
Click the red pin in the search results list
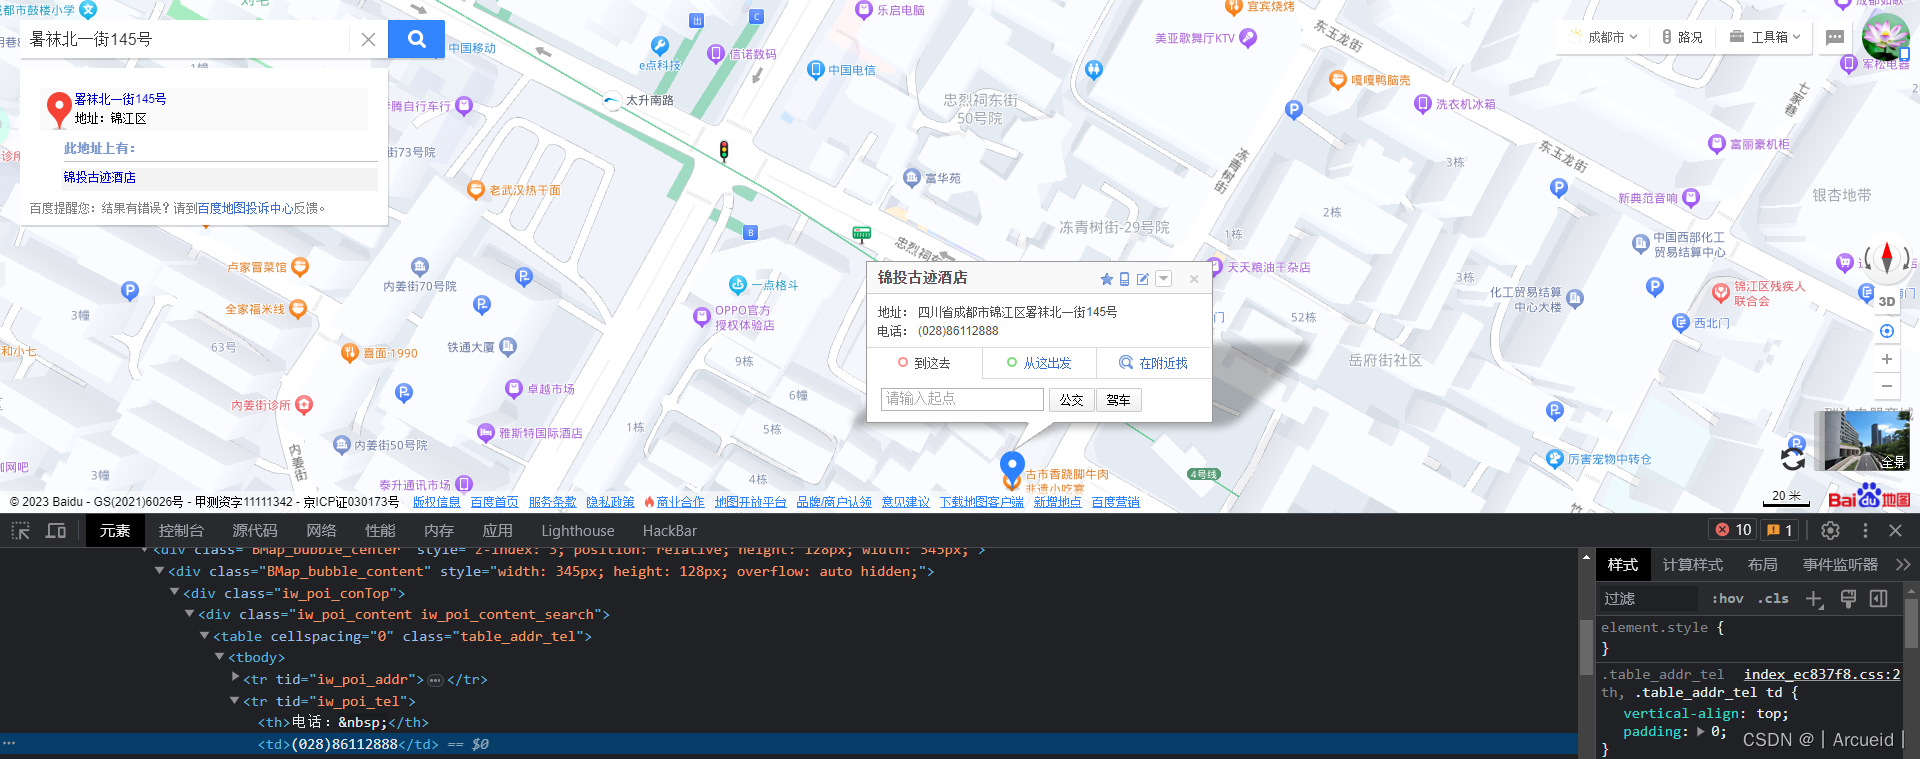(x=59, y=109)
